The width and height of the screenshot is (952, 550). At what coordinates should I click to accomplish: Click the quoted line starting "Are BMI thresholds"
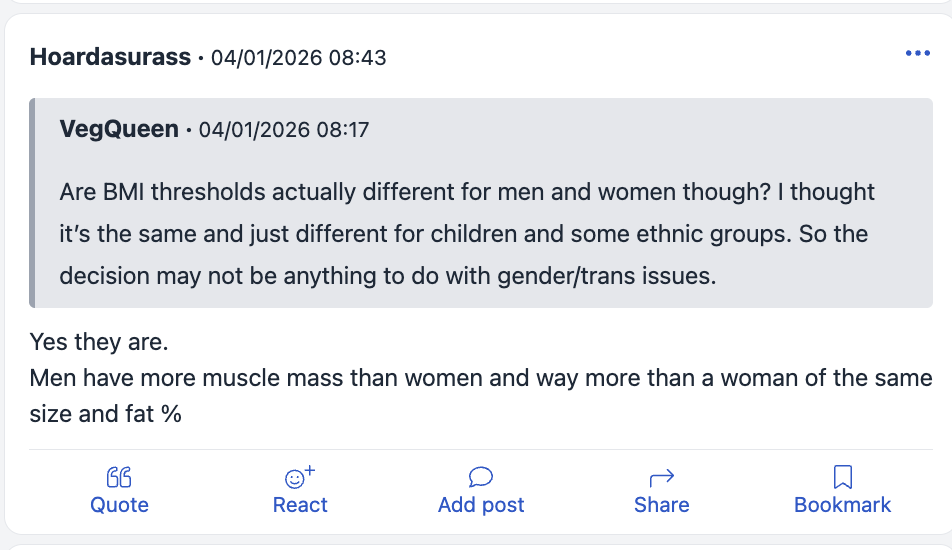467,191
